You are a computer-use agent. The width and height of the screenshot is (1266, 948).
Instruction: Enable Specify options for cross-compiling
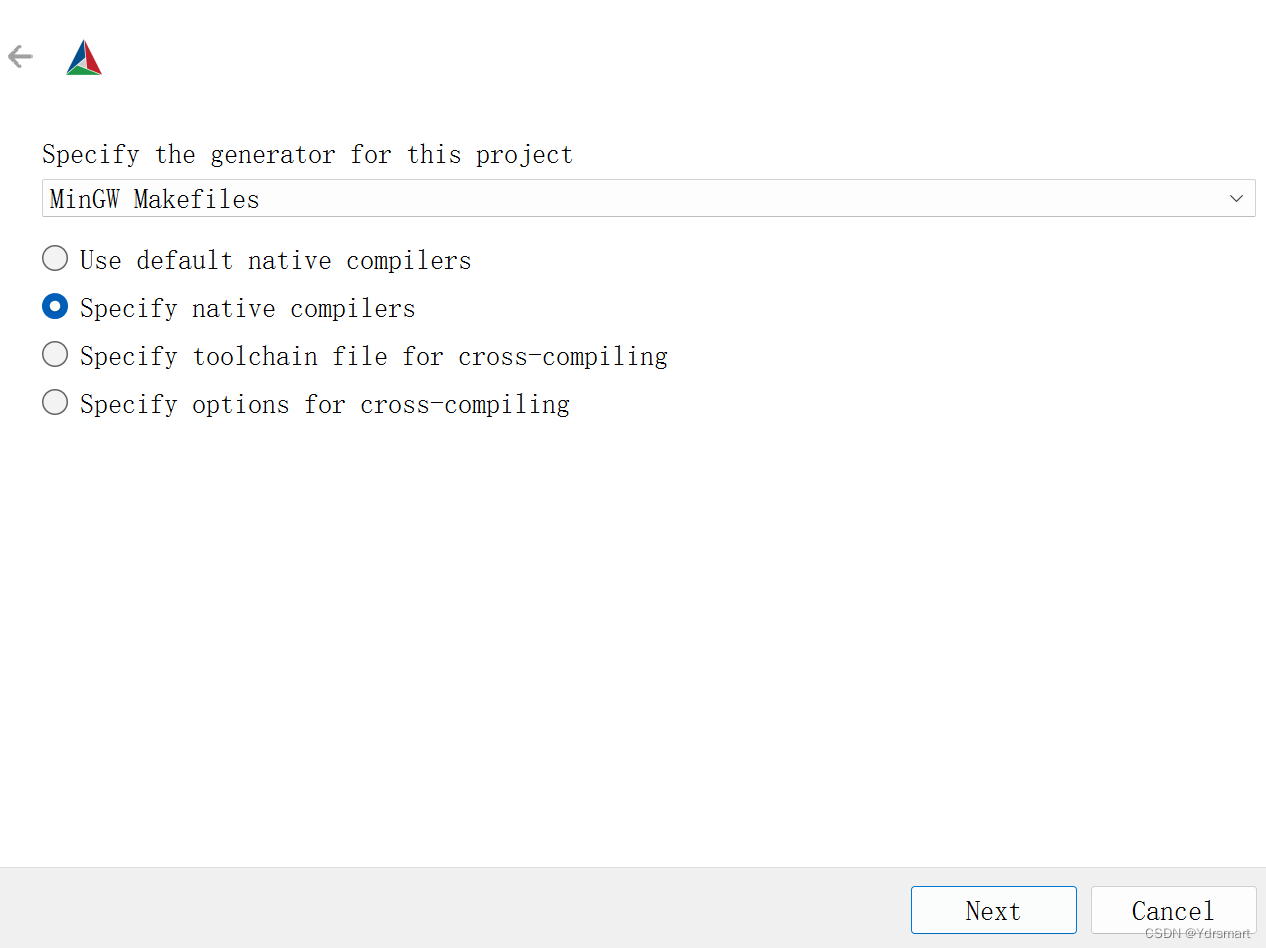point(55,402)
